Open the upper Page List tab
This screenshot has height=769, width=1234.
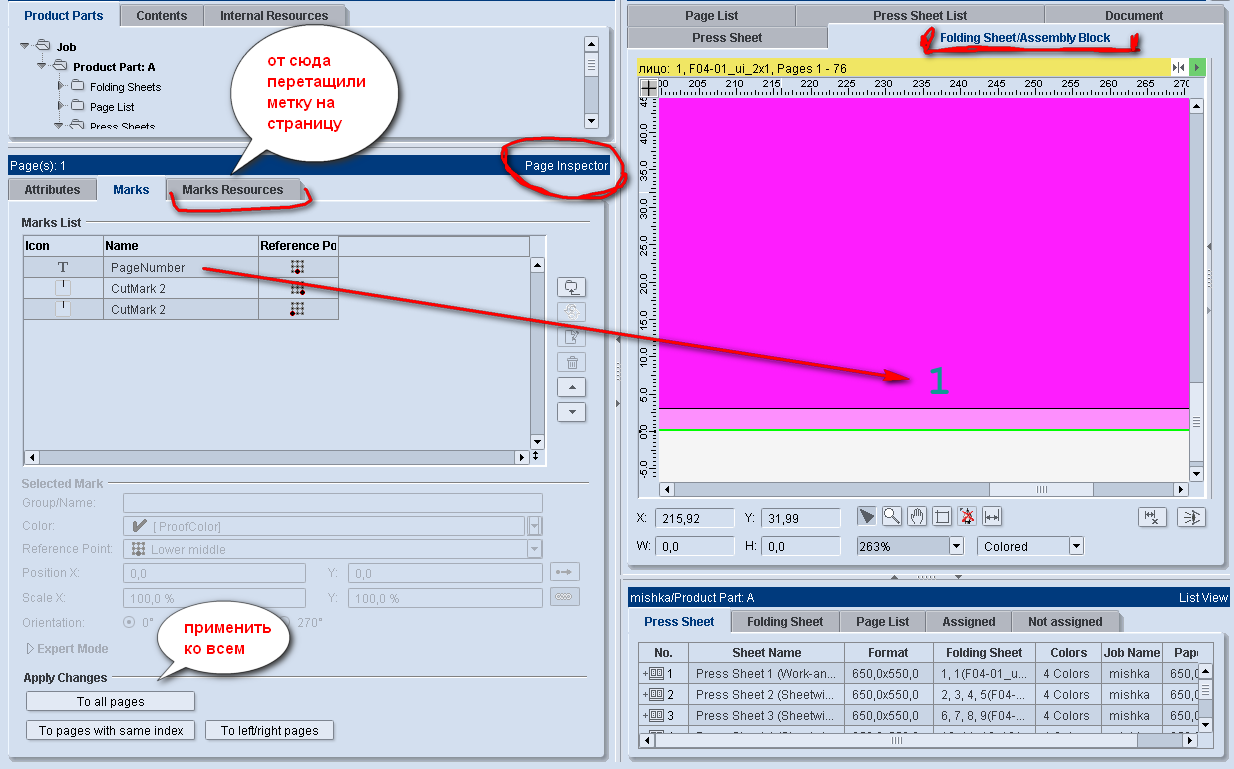point(712,15)
